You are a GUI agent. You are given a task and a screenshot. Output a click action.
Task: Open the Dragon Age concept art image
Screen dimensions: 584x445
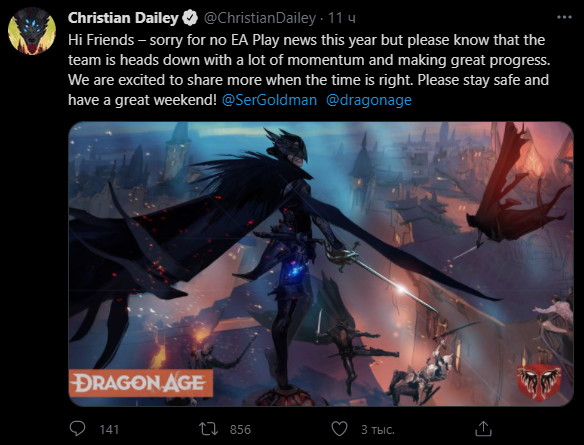[x=321, y=264]
